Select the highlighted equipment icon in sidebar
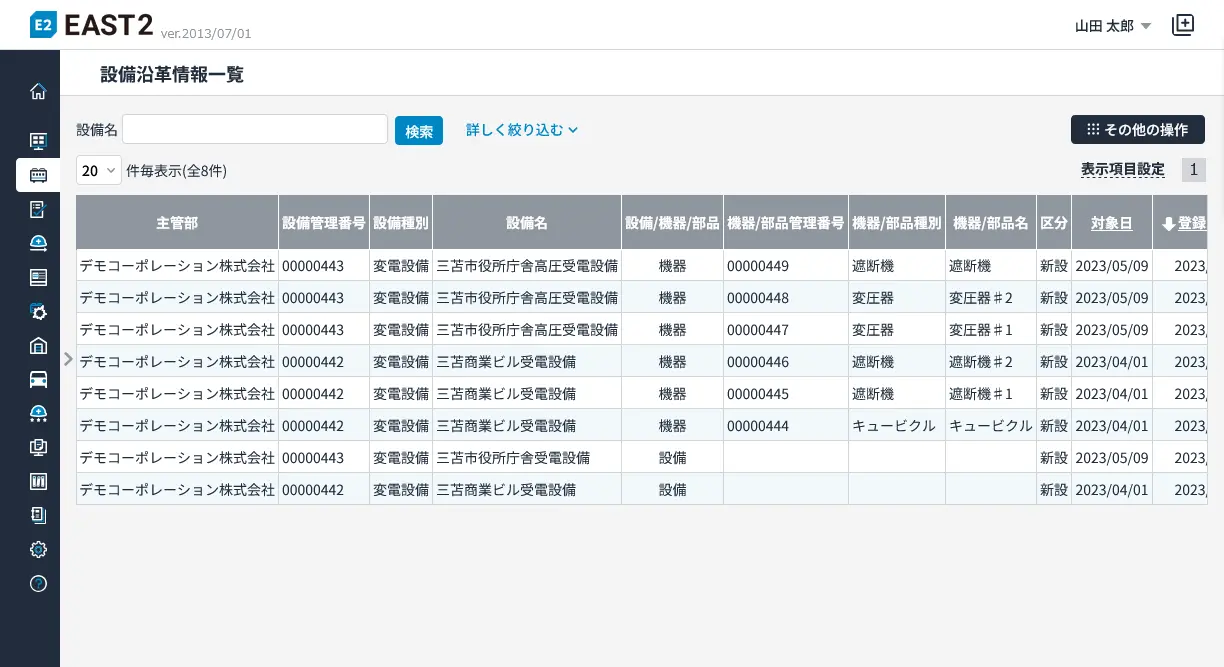The image size is (1224, 667). (x=38, y=175)
